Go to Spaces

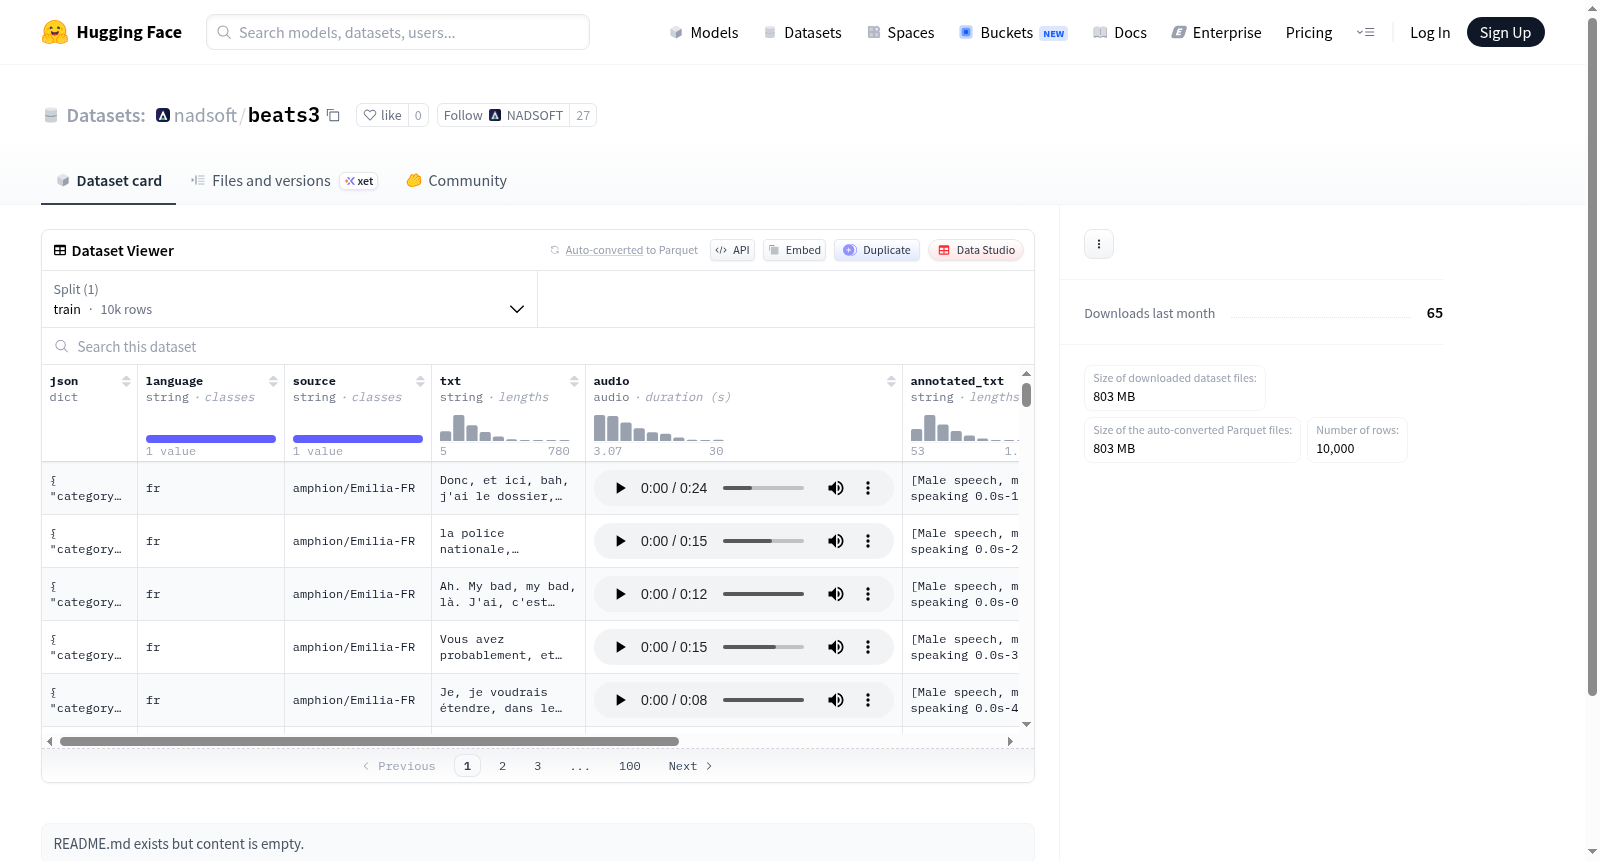(901, 33)
